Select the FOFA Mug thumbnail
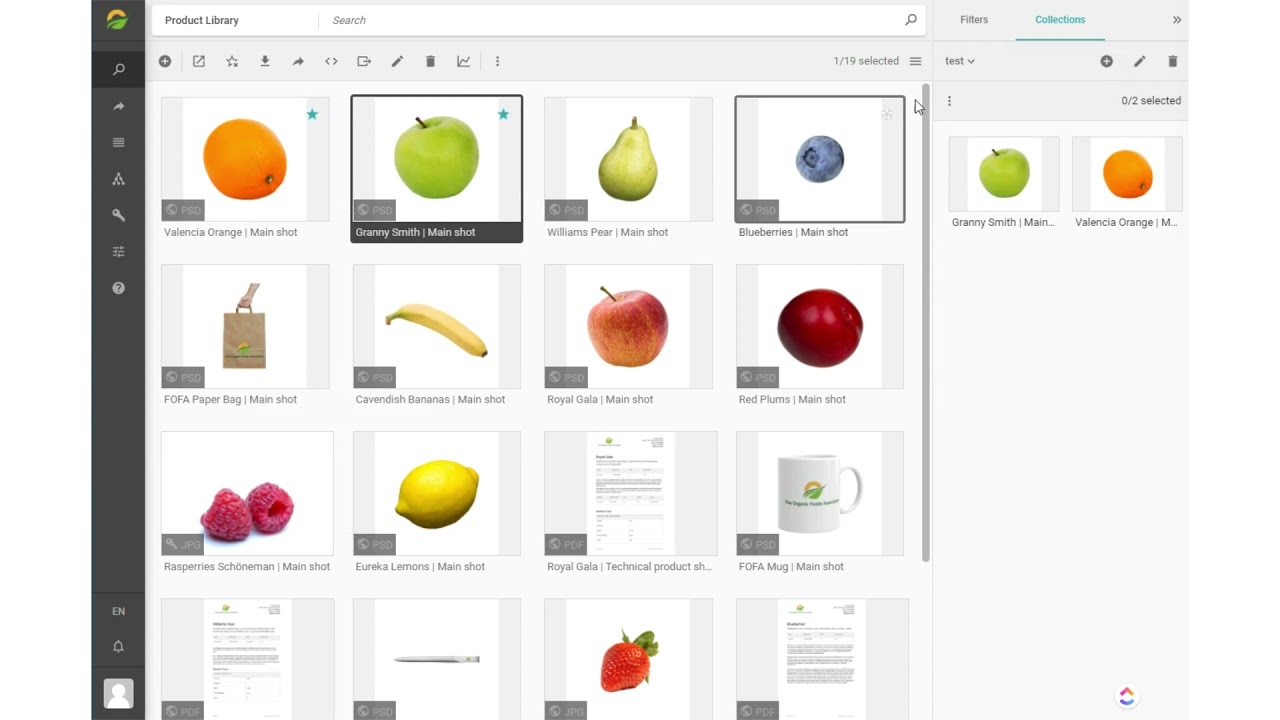The width and height of the screenshot is (1280, 720). (x=820, y=493)
